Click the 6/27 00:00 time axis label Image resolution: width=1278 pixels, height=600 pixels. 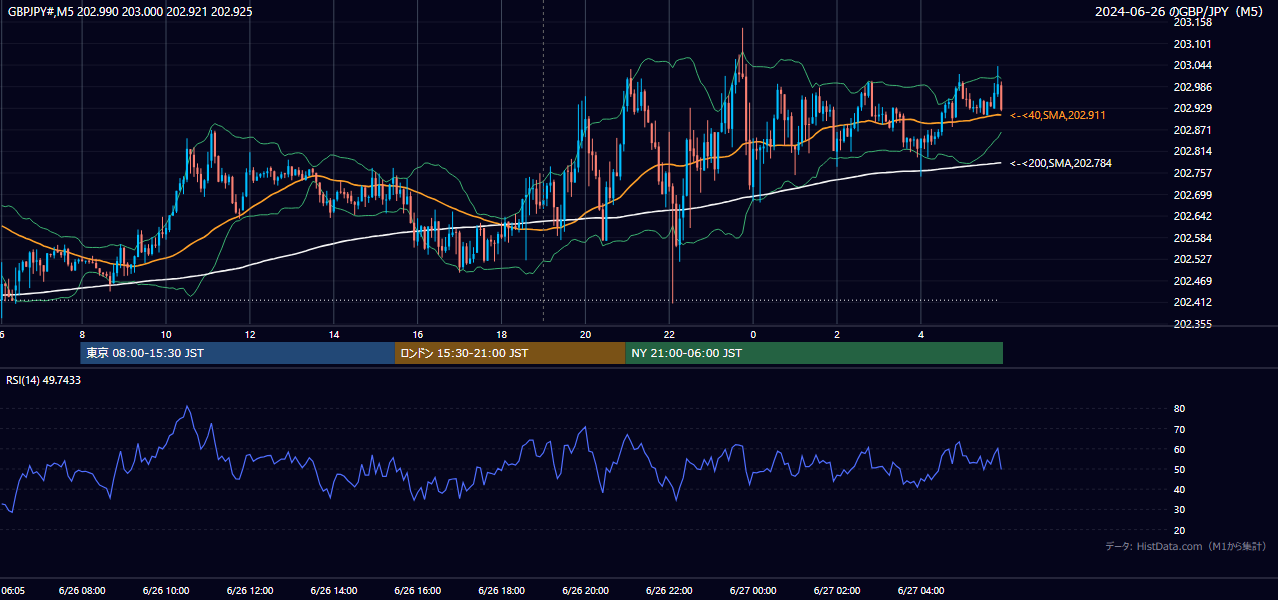(x=753, y=591)
